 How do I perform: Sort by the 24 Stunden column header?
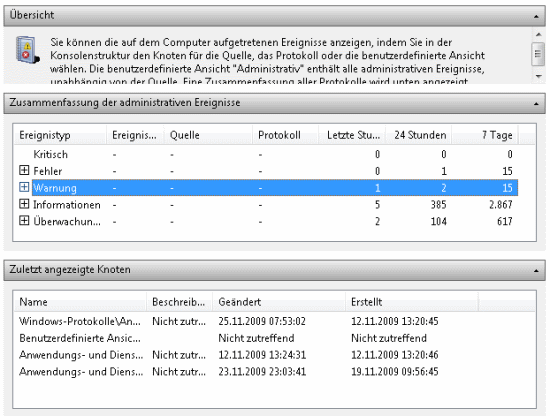click(419, 135)
